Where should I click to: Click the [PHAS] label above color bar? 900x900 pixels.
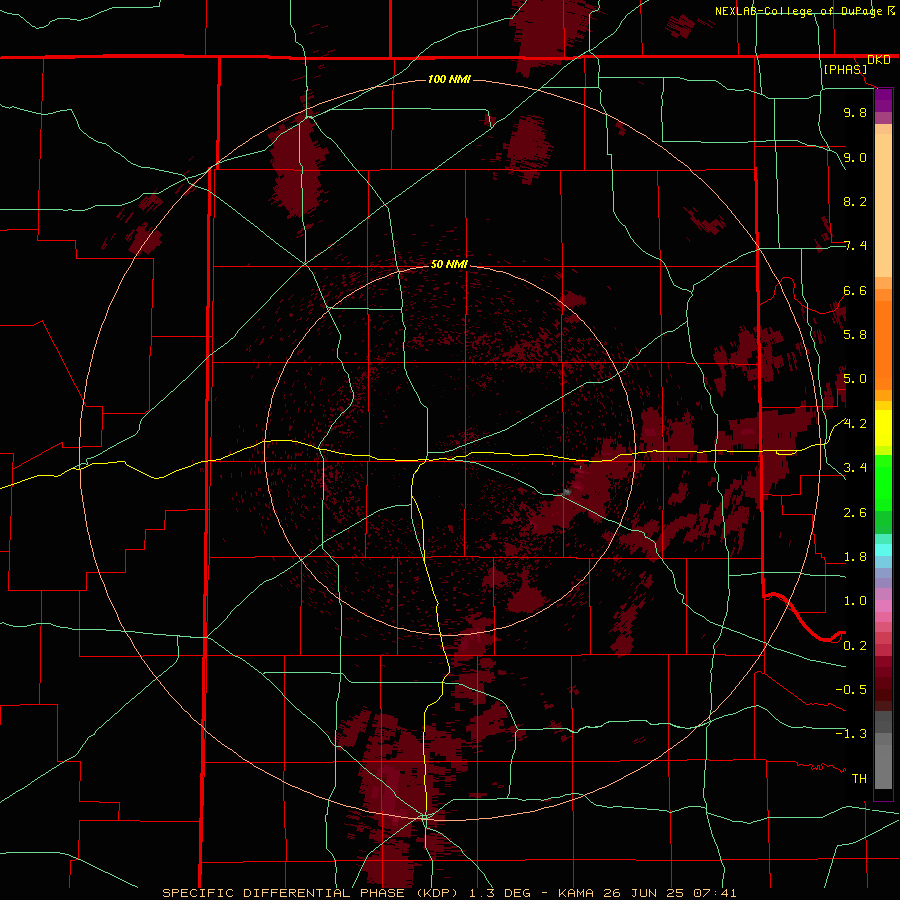pos(845,69)
